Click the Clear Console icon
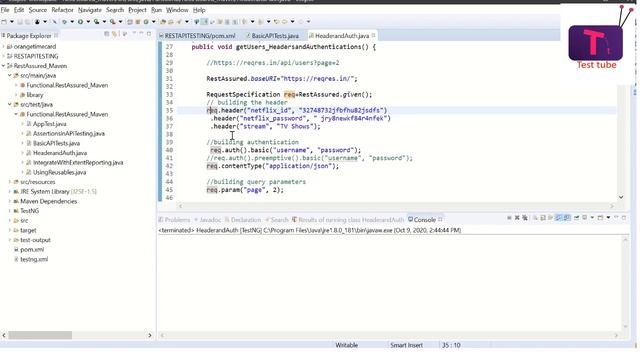Screen dimensions: 640x360 click(535, 218)
